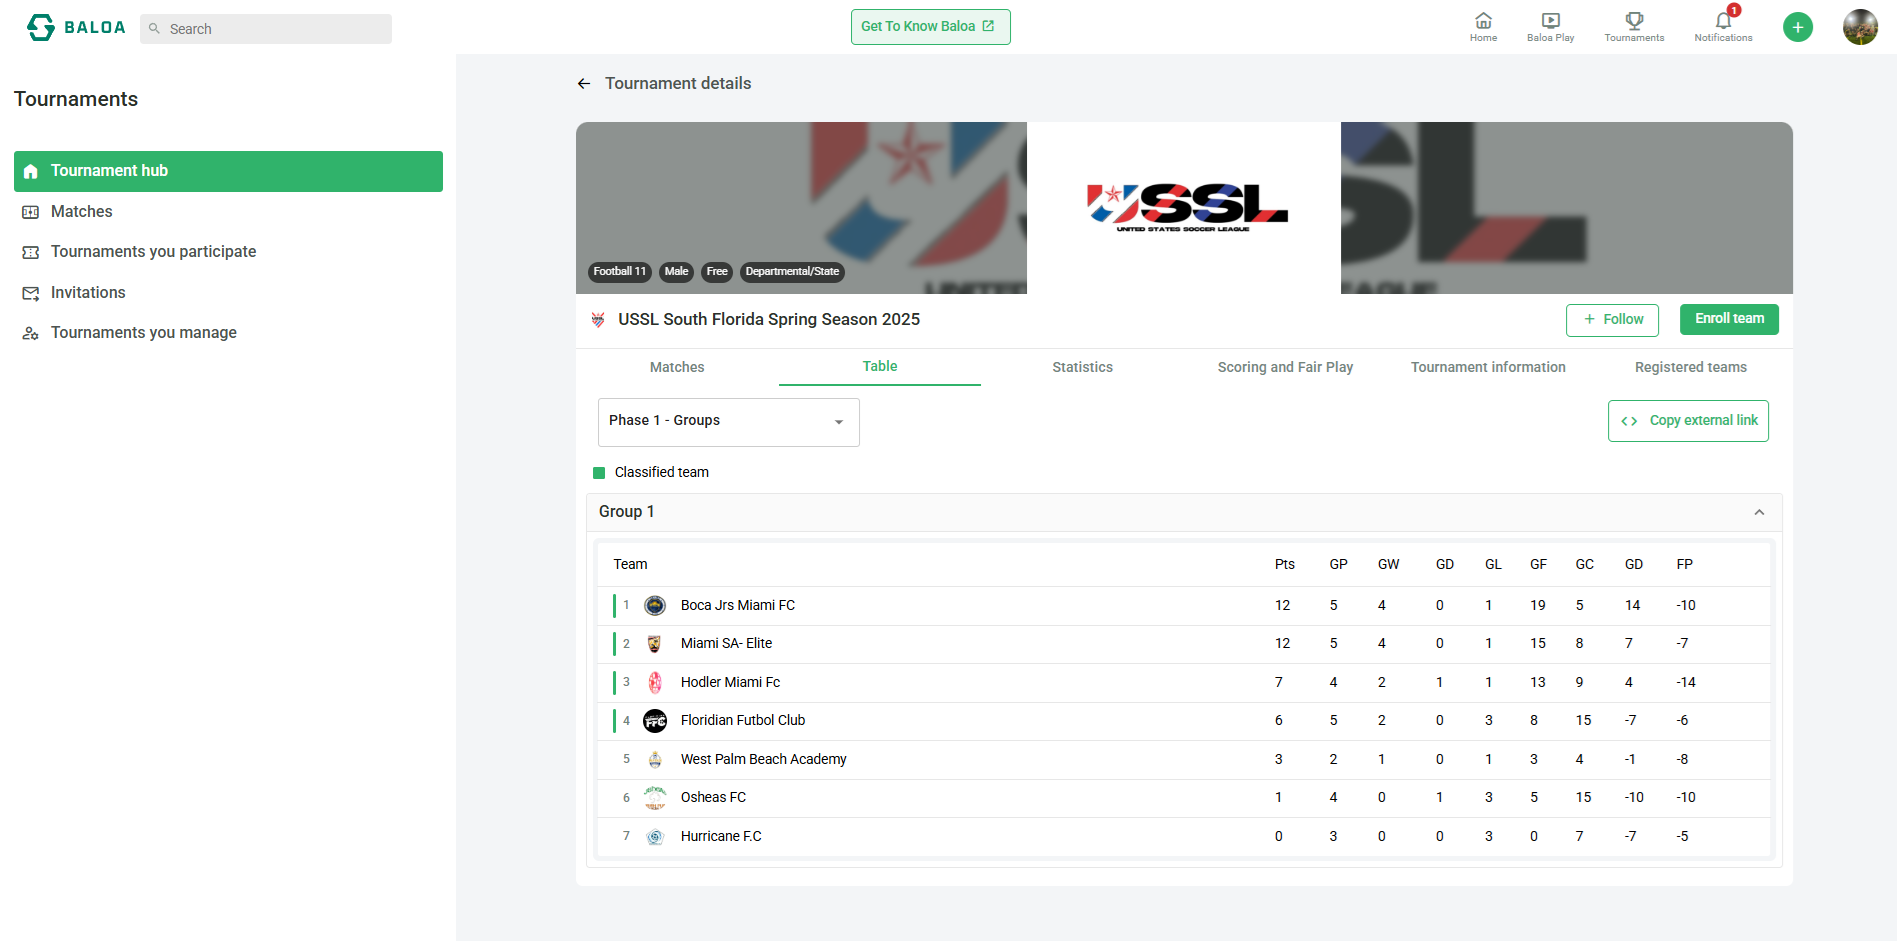Open Registered teams tab
Image resolution: width=1897 pixels, height=941 pixels.
[x=1690, y=367]
